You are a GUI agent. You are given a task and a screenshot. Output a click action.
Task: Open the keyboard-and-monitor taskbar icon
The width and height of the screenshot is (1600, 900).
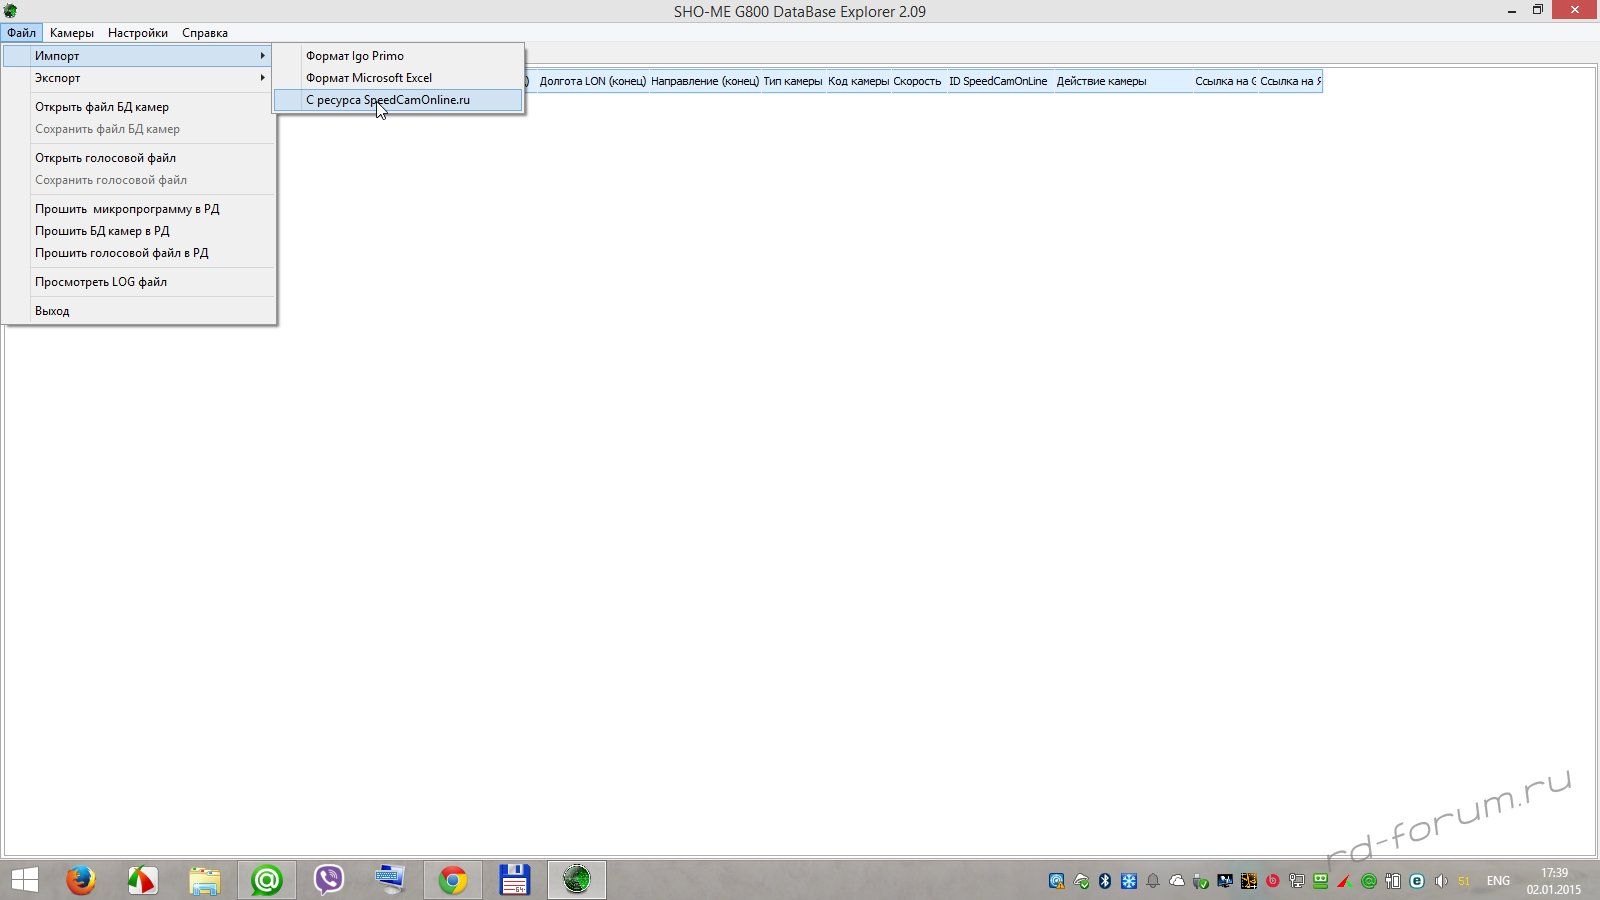point(390,880)
